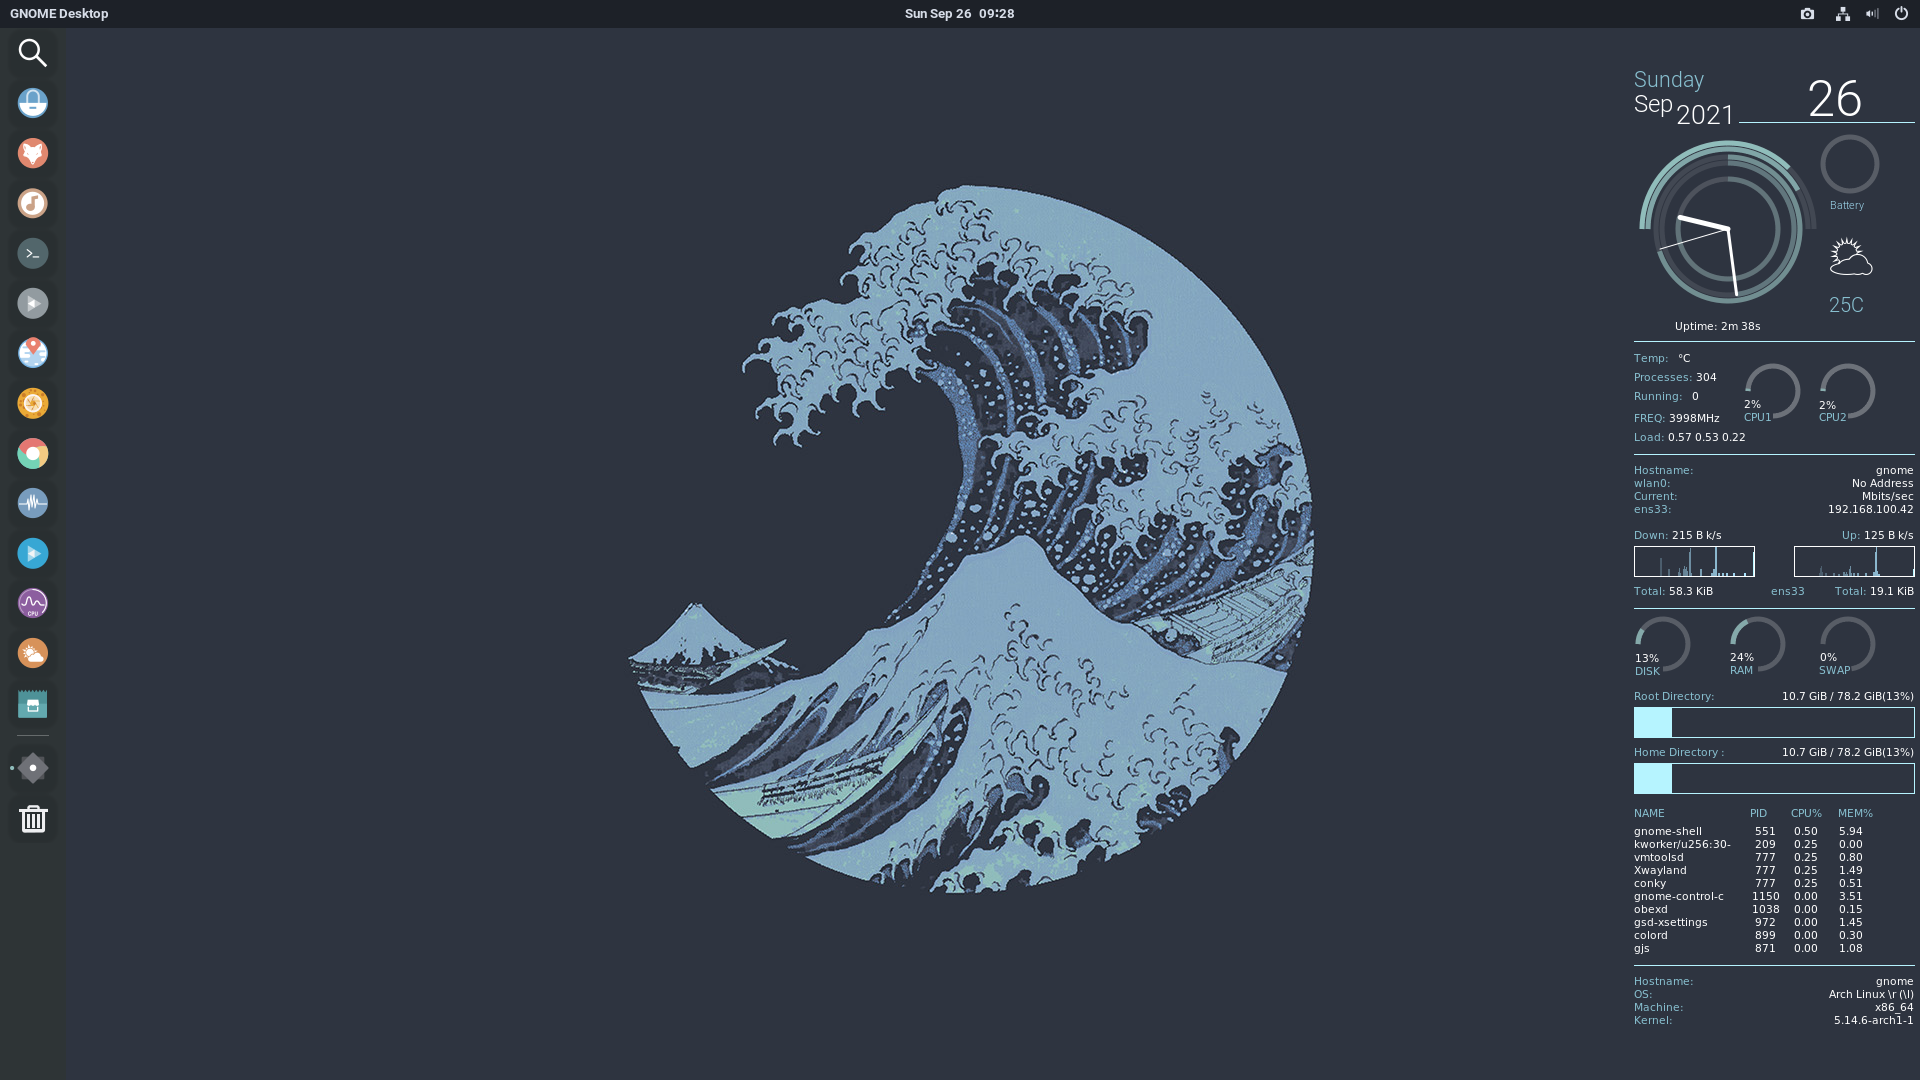This screenshot has height=1080, width=1920.
Task: Click the CPU2 usage ring
Action: pyautogui.click(x=1847, y=391)
